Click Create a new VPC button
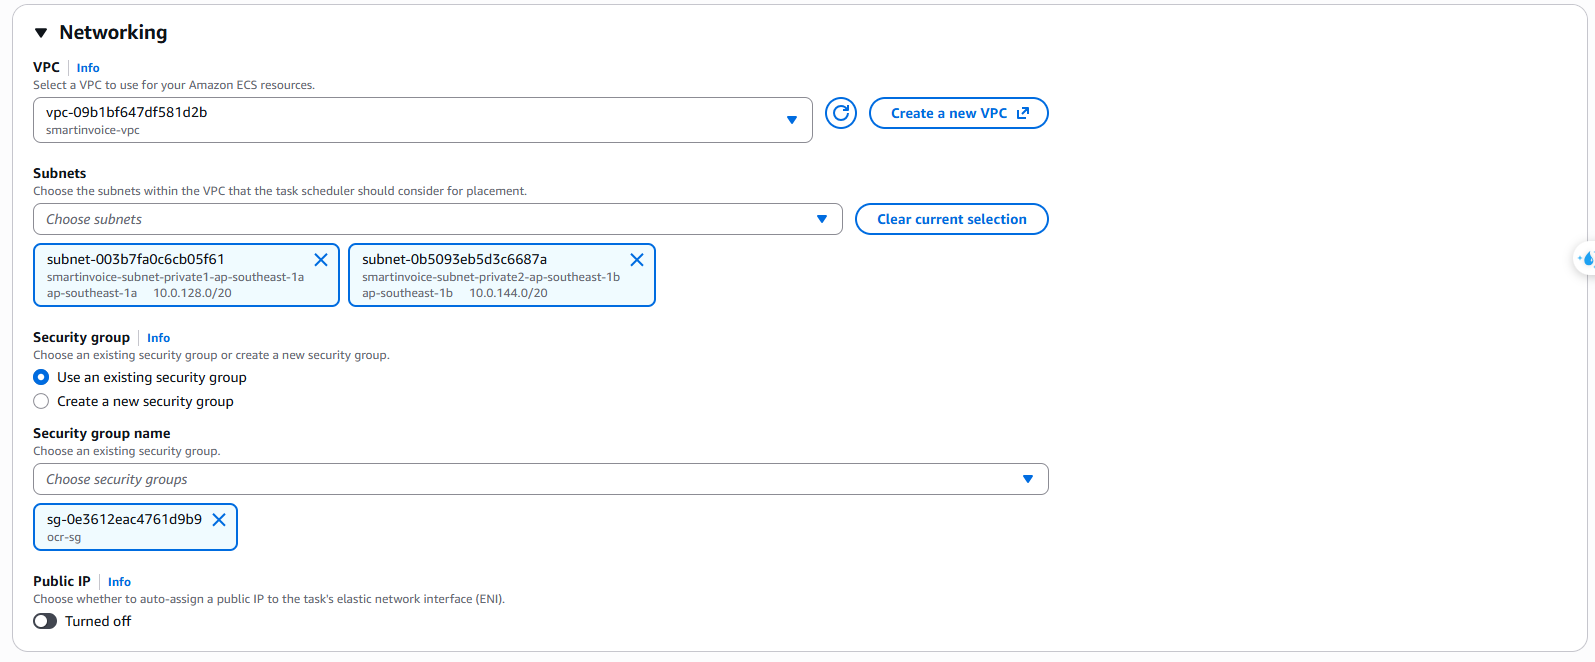 pos(958,113)
